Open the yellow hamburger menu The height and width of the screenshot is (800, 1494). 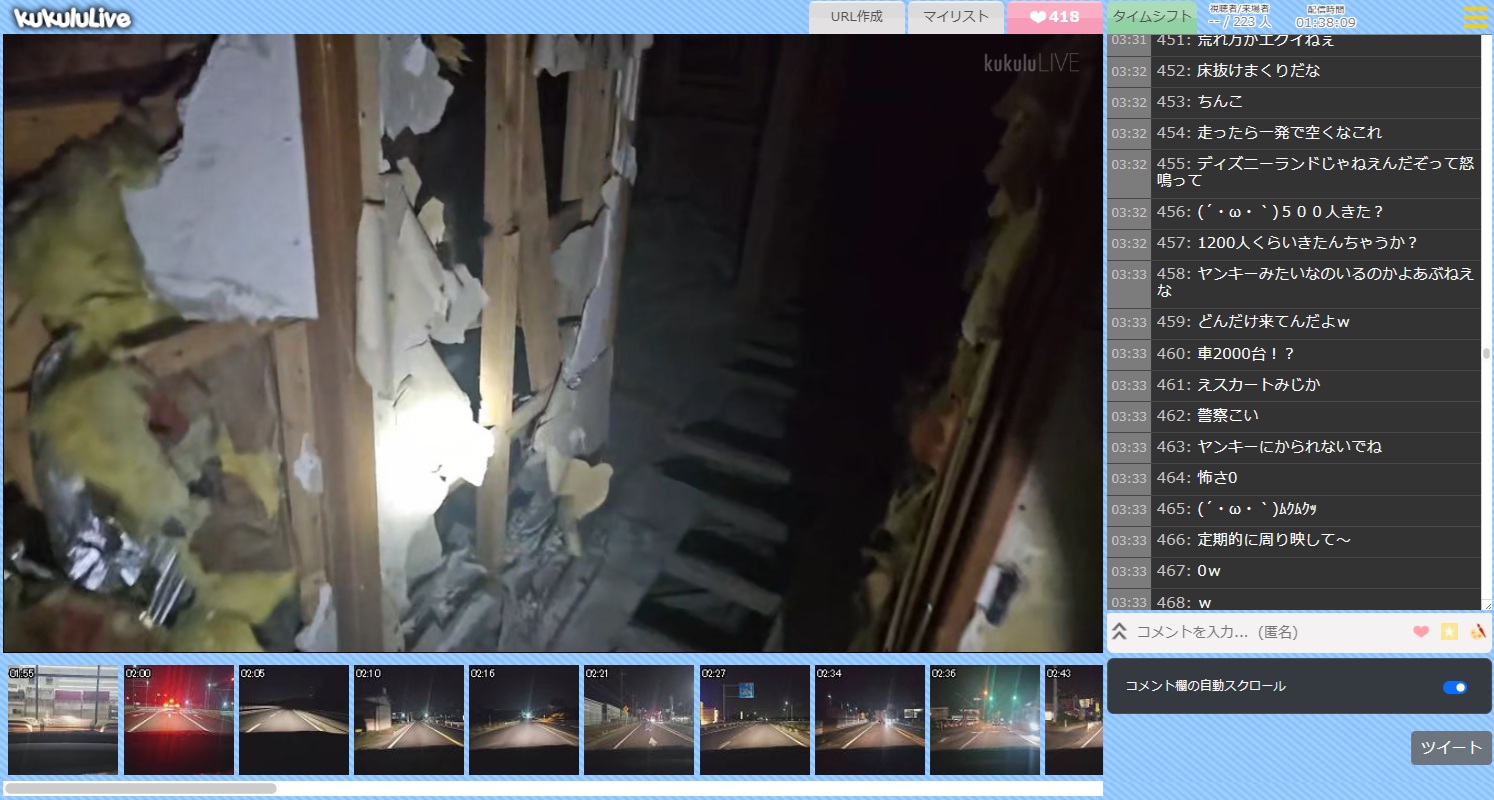[1475, 18]
